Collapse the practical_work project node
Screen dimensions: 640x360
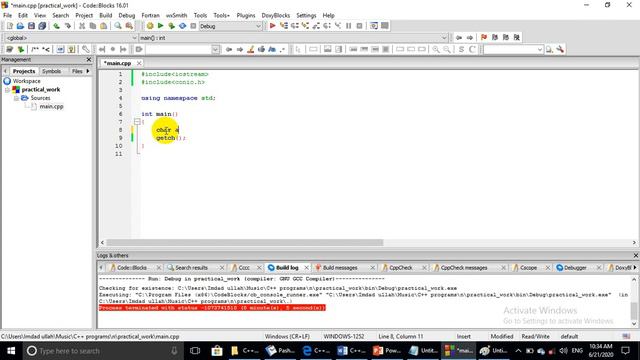click(7, 90)
